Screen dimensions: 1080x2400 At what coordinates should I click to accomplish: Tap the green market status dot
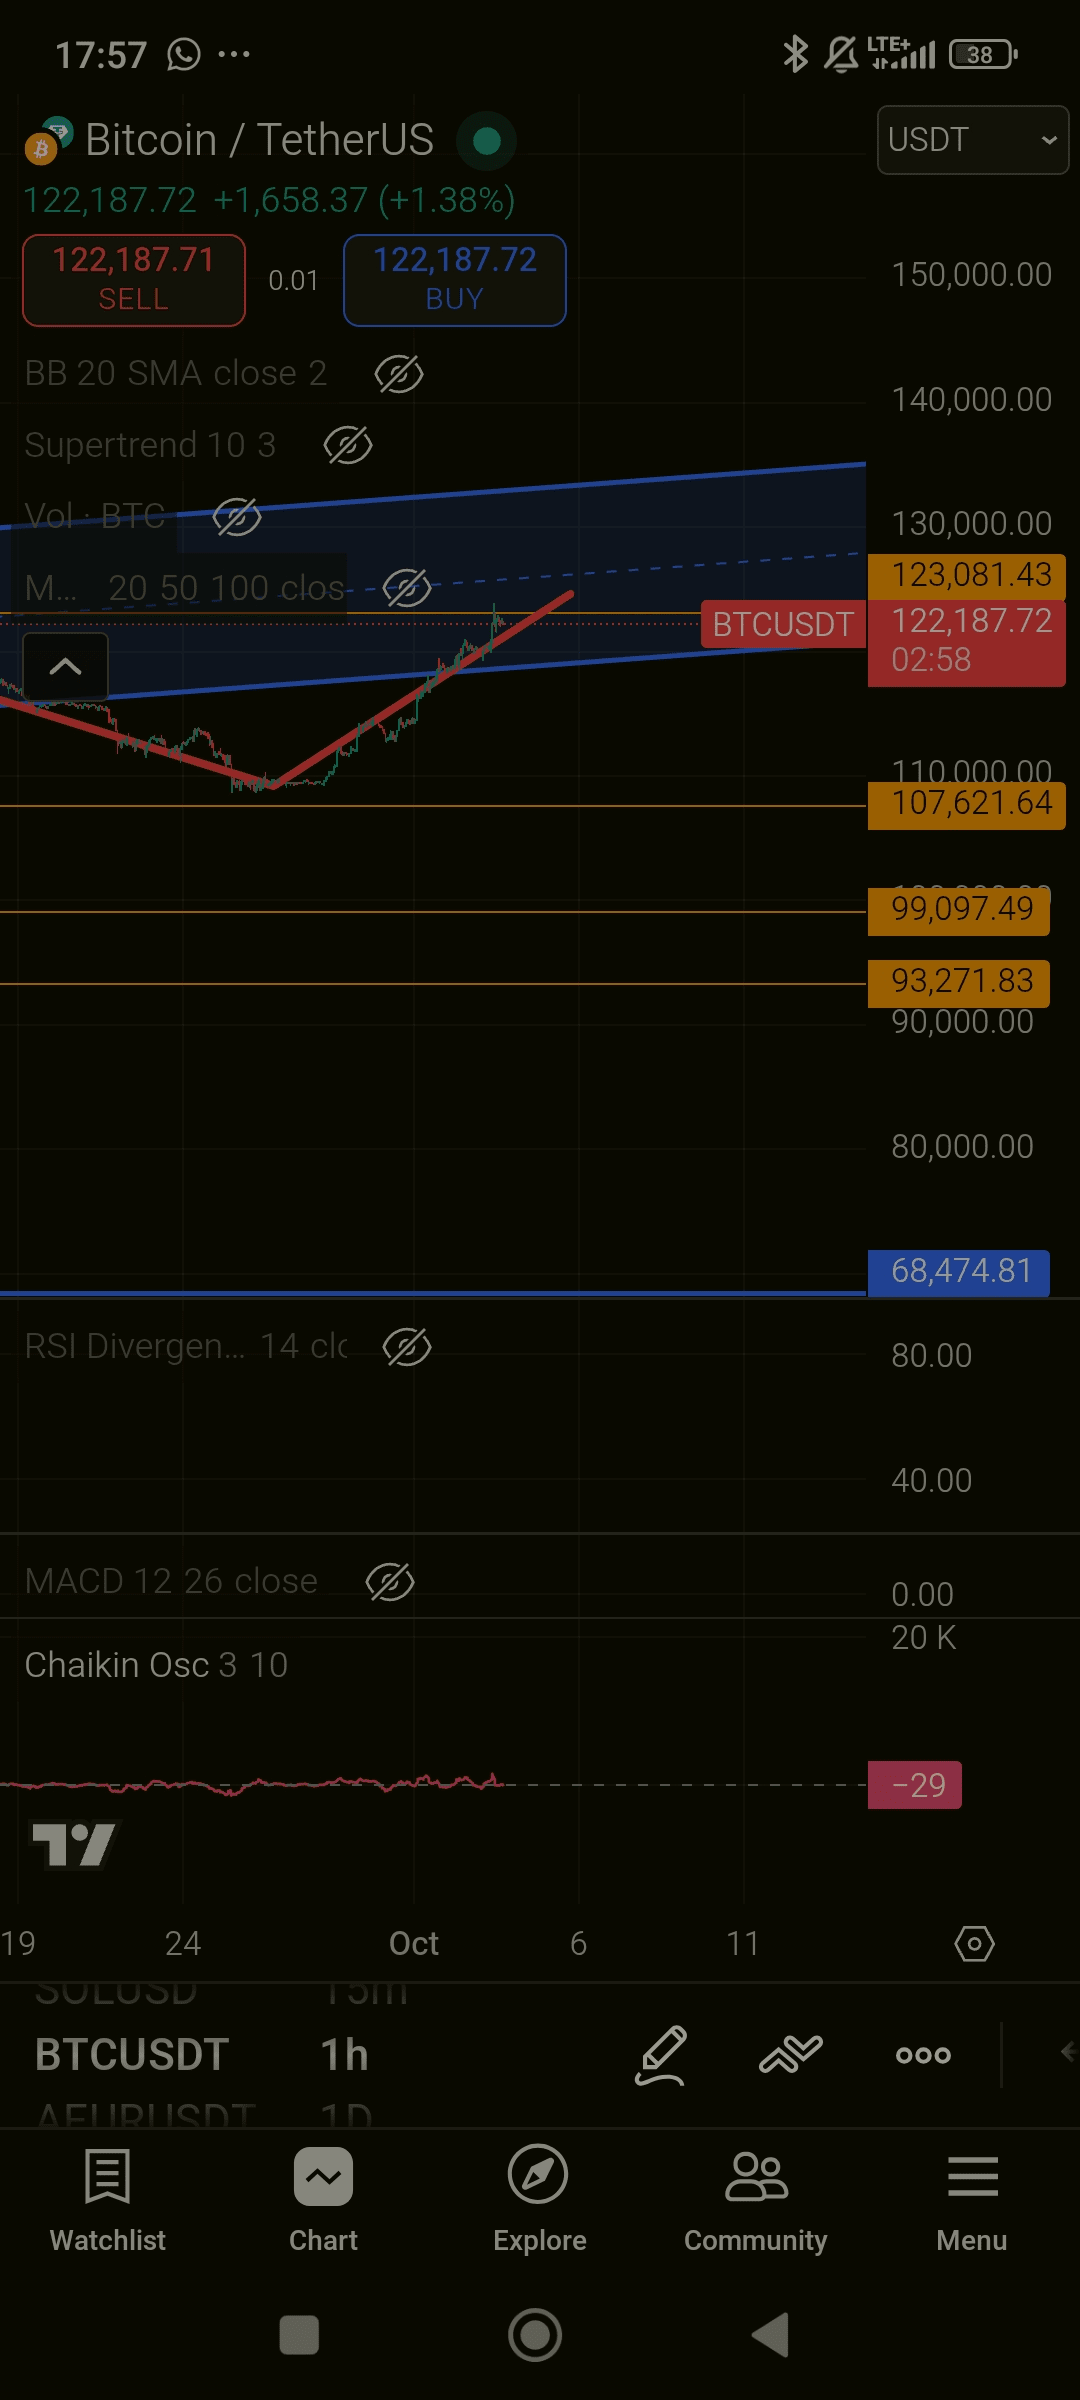[487, 141]
